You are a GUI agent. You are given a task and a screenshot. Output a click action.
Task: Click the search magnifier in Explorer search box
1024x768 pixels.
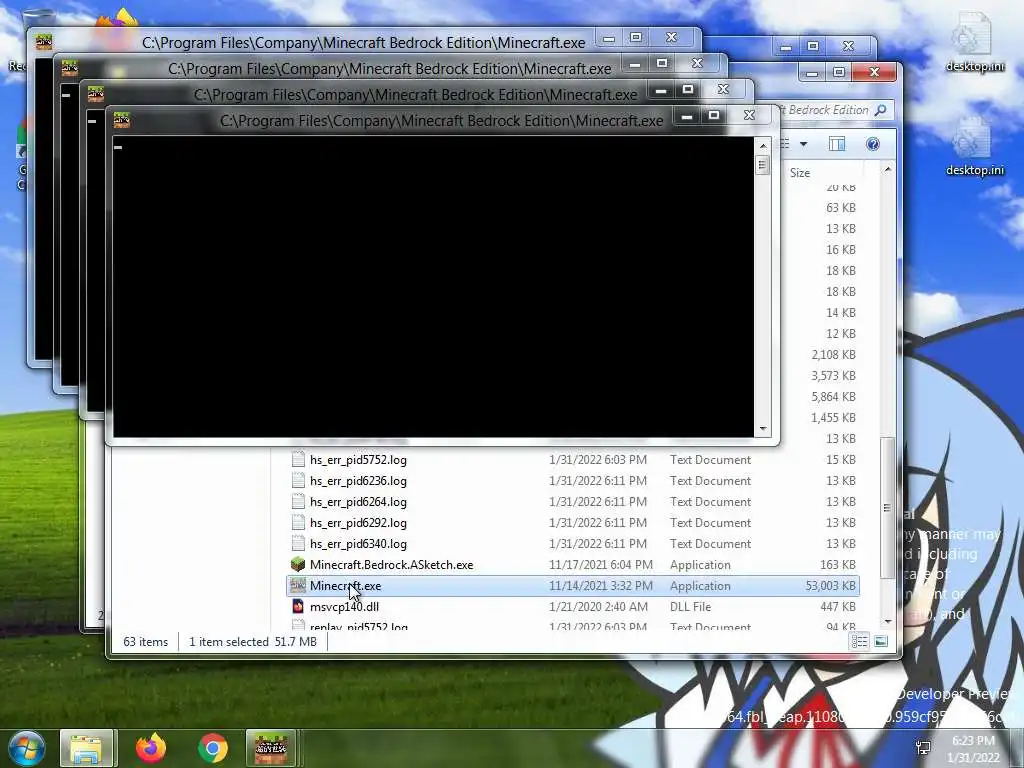pos(881,110)
